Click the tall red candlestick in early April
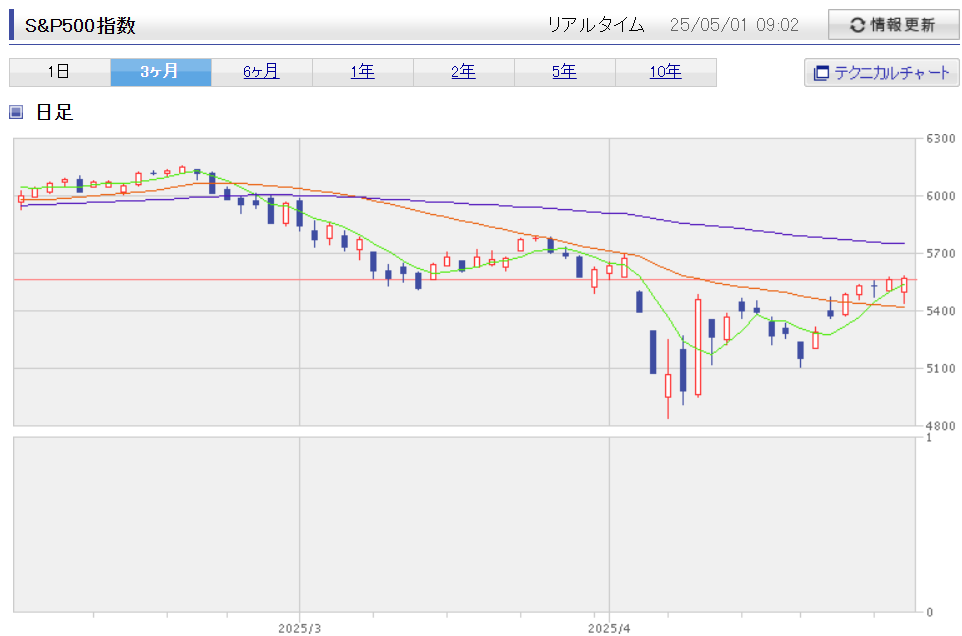Viewport: 962px width, 636px height. pyautogui.click(x=698, y=347)
